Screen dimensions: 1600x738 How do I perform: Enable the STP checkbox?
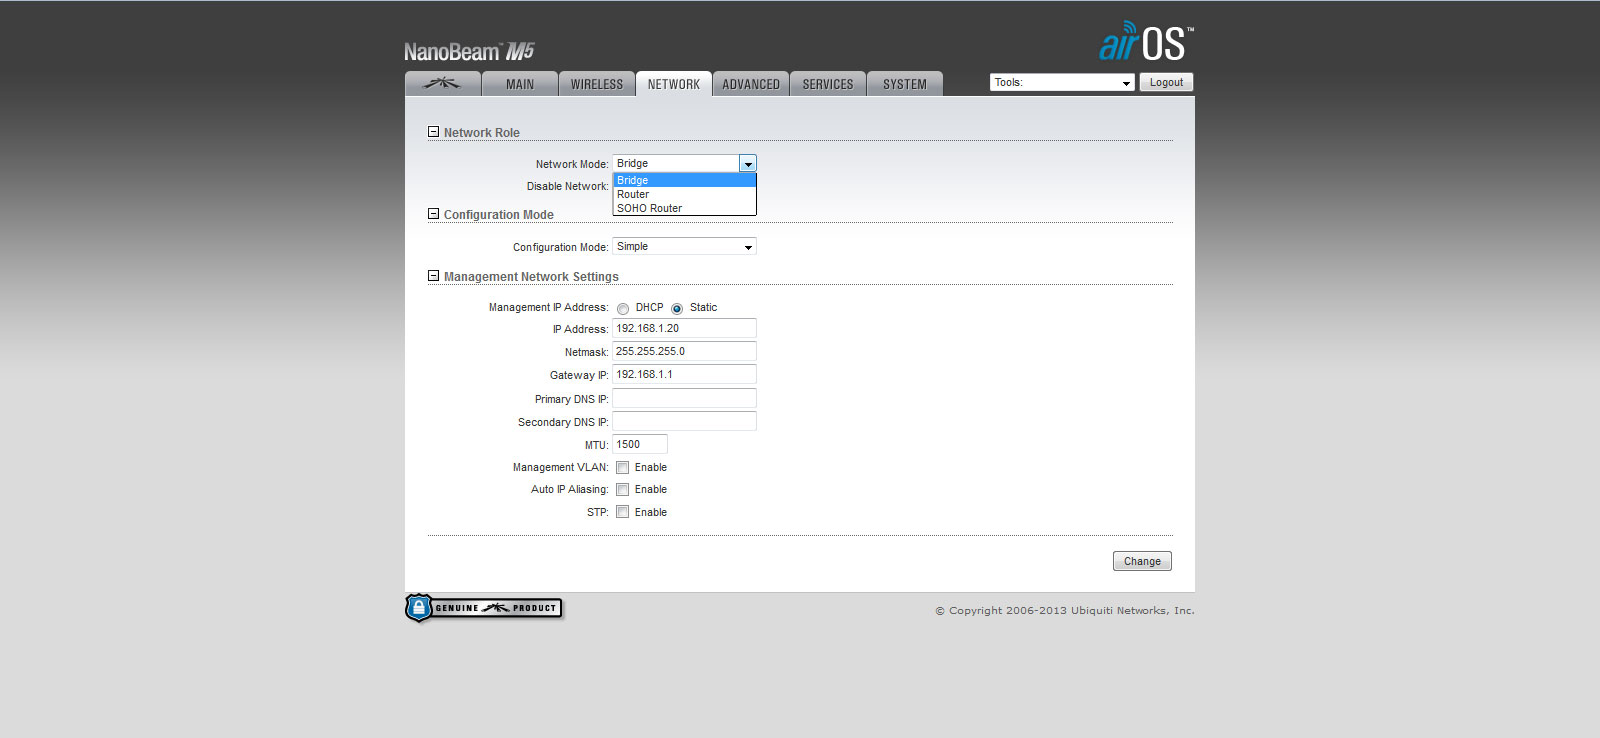[x=623, y=512]
